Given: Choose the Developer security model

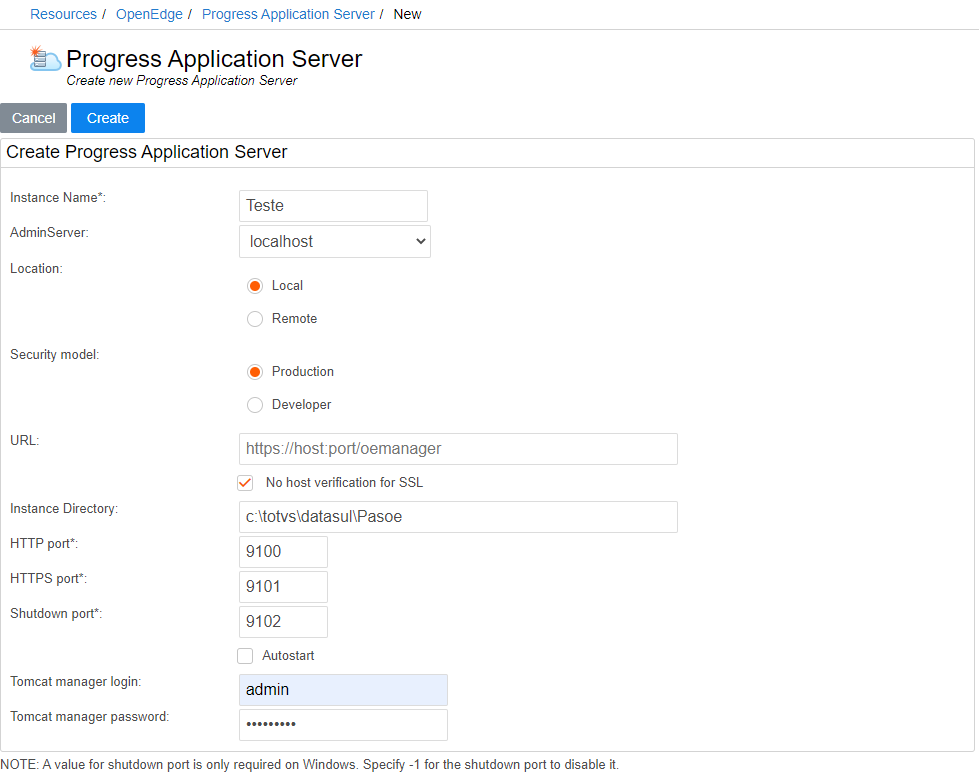Looking at the screenshot, I should [x=255, y=405].
